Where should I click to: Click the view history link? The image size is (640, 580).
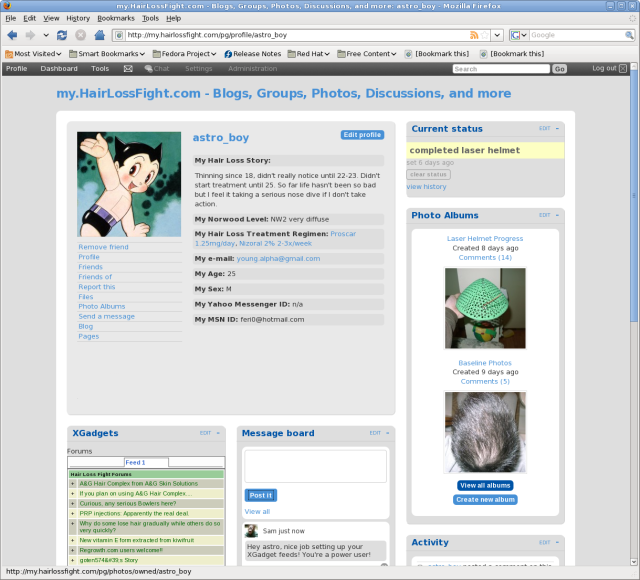427,187
